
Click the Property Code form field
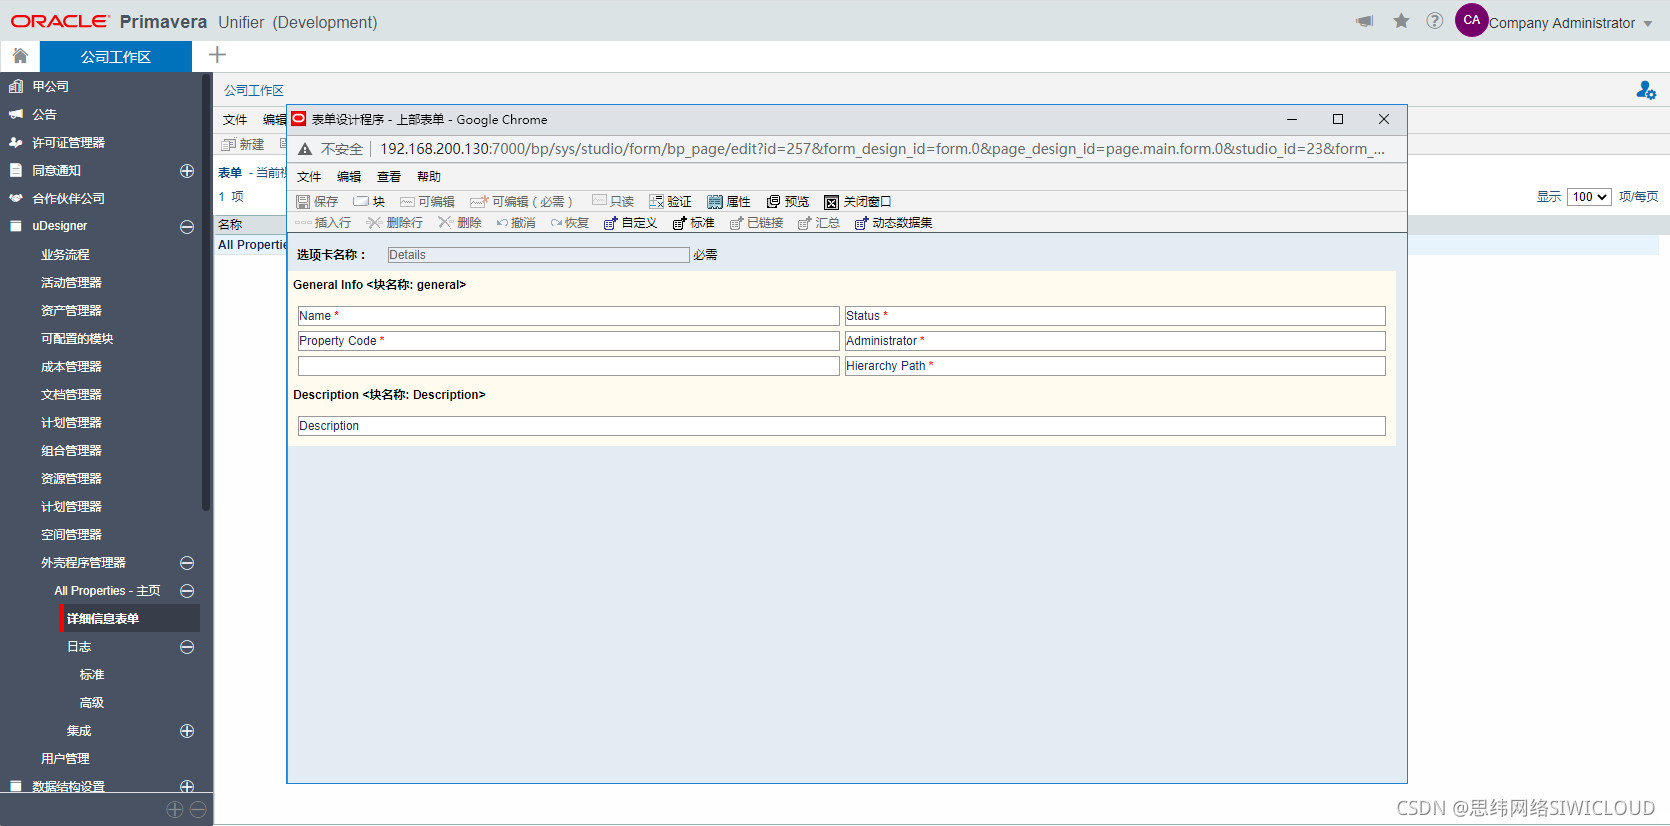click(568, 341)
